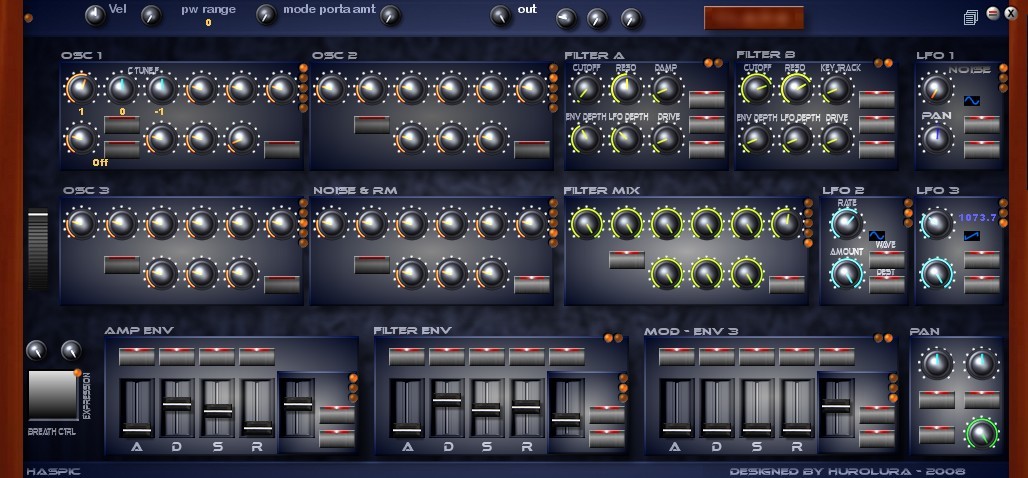The height and width of the screenshot is (478, 1028).
Task: Adjust the Filter A Cutoff knob
Action: click(x=585, y=89)
